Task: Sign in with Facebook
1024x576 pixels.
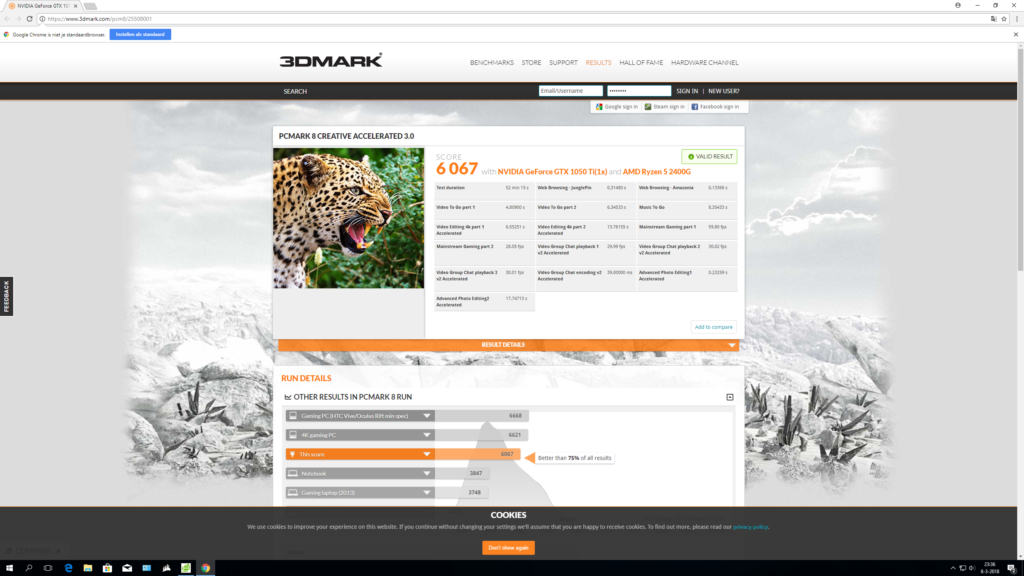Action: point(715,106)
